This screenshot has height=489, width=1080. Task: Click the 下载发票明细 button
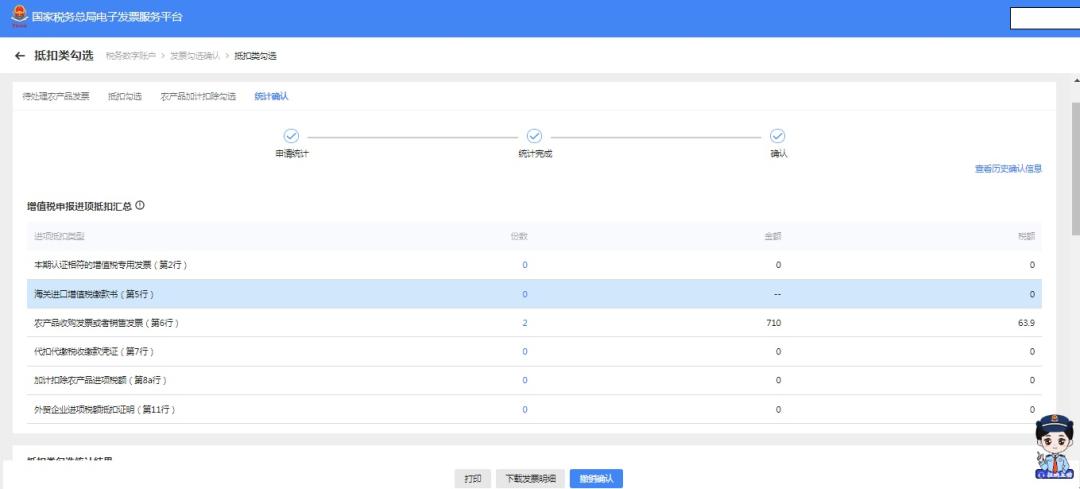[x=530, y=479]
